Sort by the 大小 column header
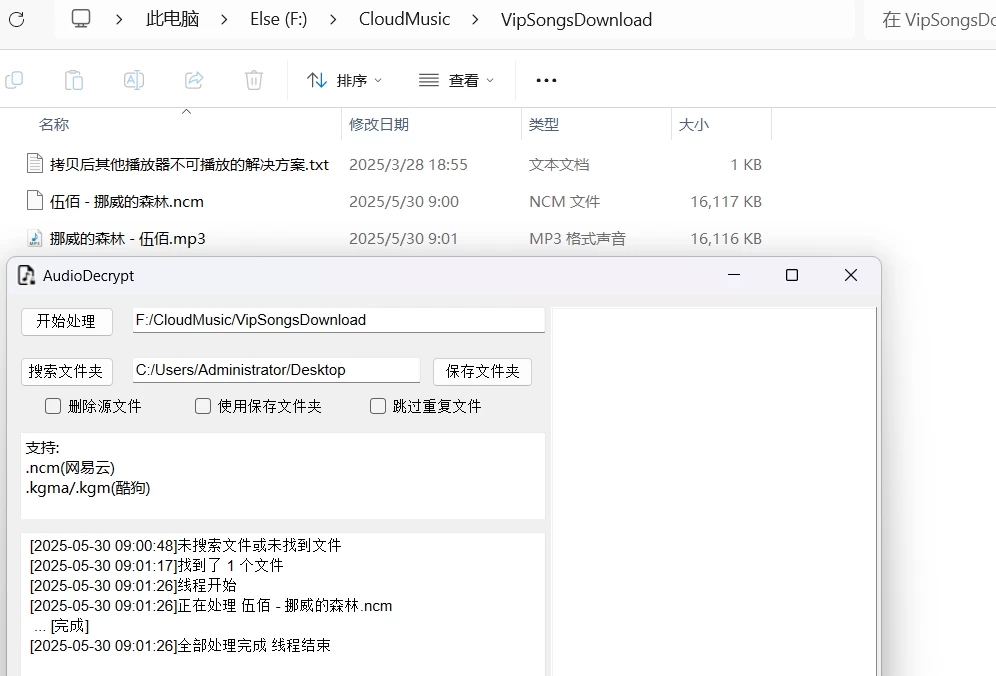Screen dimensions: 996x676 [694, 125]
